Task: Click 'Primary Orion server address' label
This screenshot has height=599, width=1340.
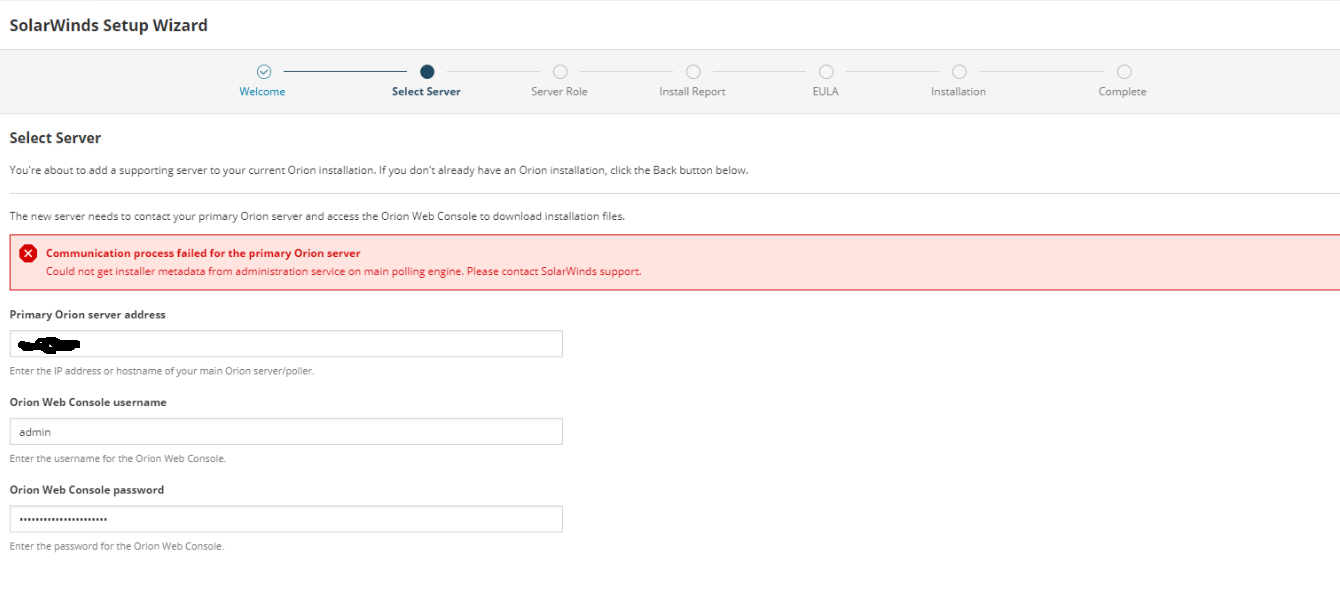Action: (x=88, y=314)
